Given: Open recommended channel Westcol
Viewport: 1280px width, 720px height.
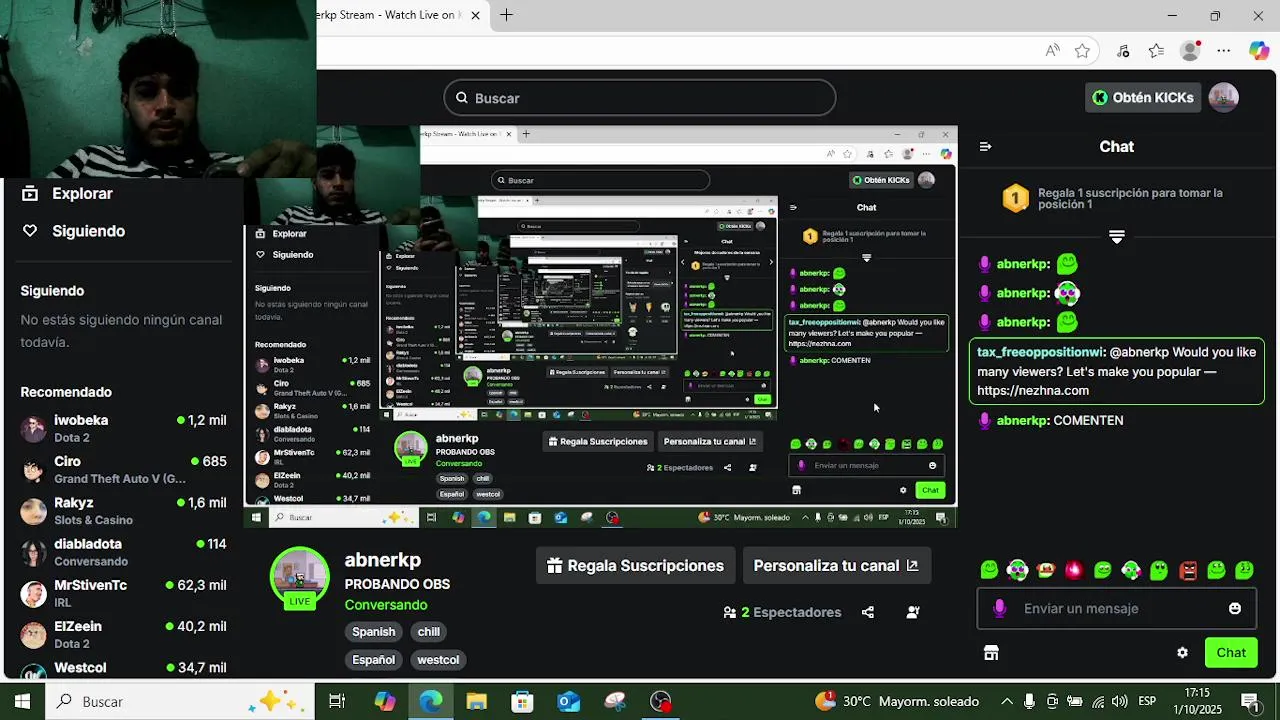Looking at the screenshot, I should [125, 668].
